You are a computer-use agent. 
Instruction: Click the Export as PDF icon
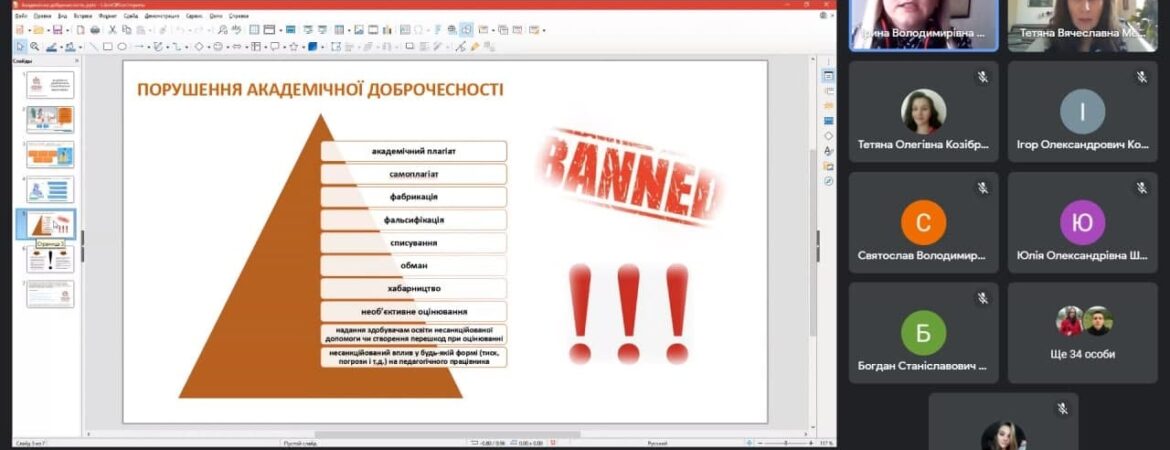(81, 30)
